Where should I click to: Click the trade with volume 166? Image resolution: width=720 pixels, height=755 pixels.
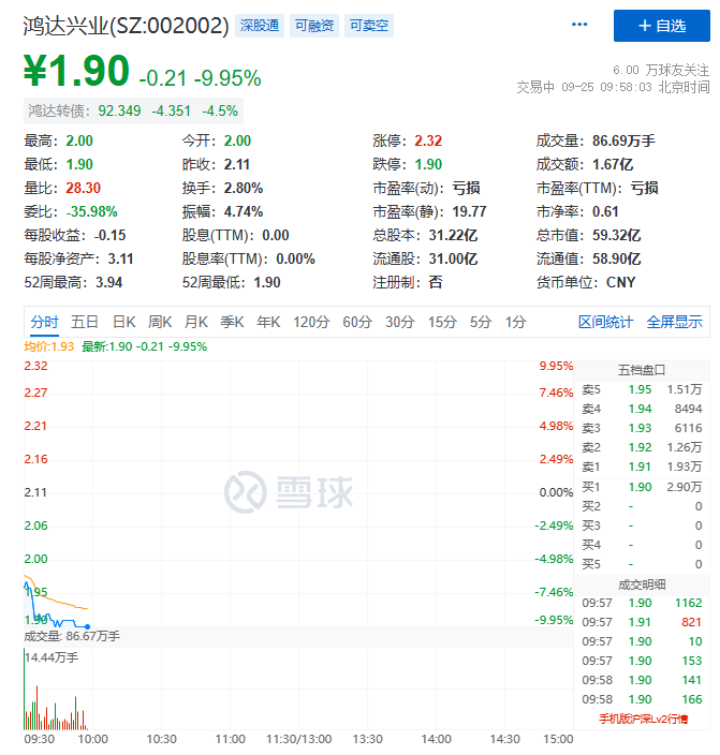(x=641, y=699)
